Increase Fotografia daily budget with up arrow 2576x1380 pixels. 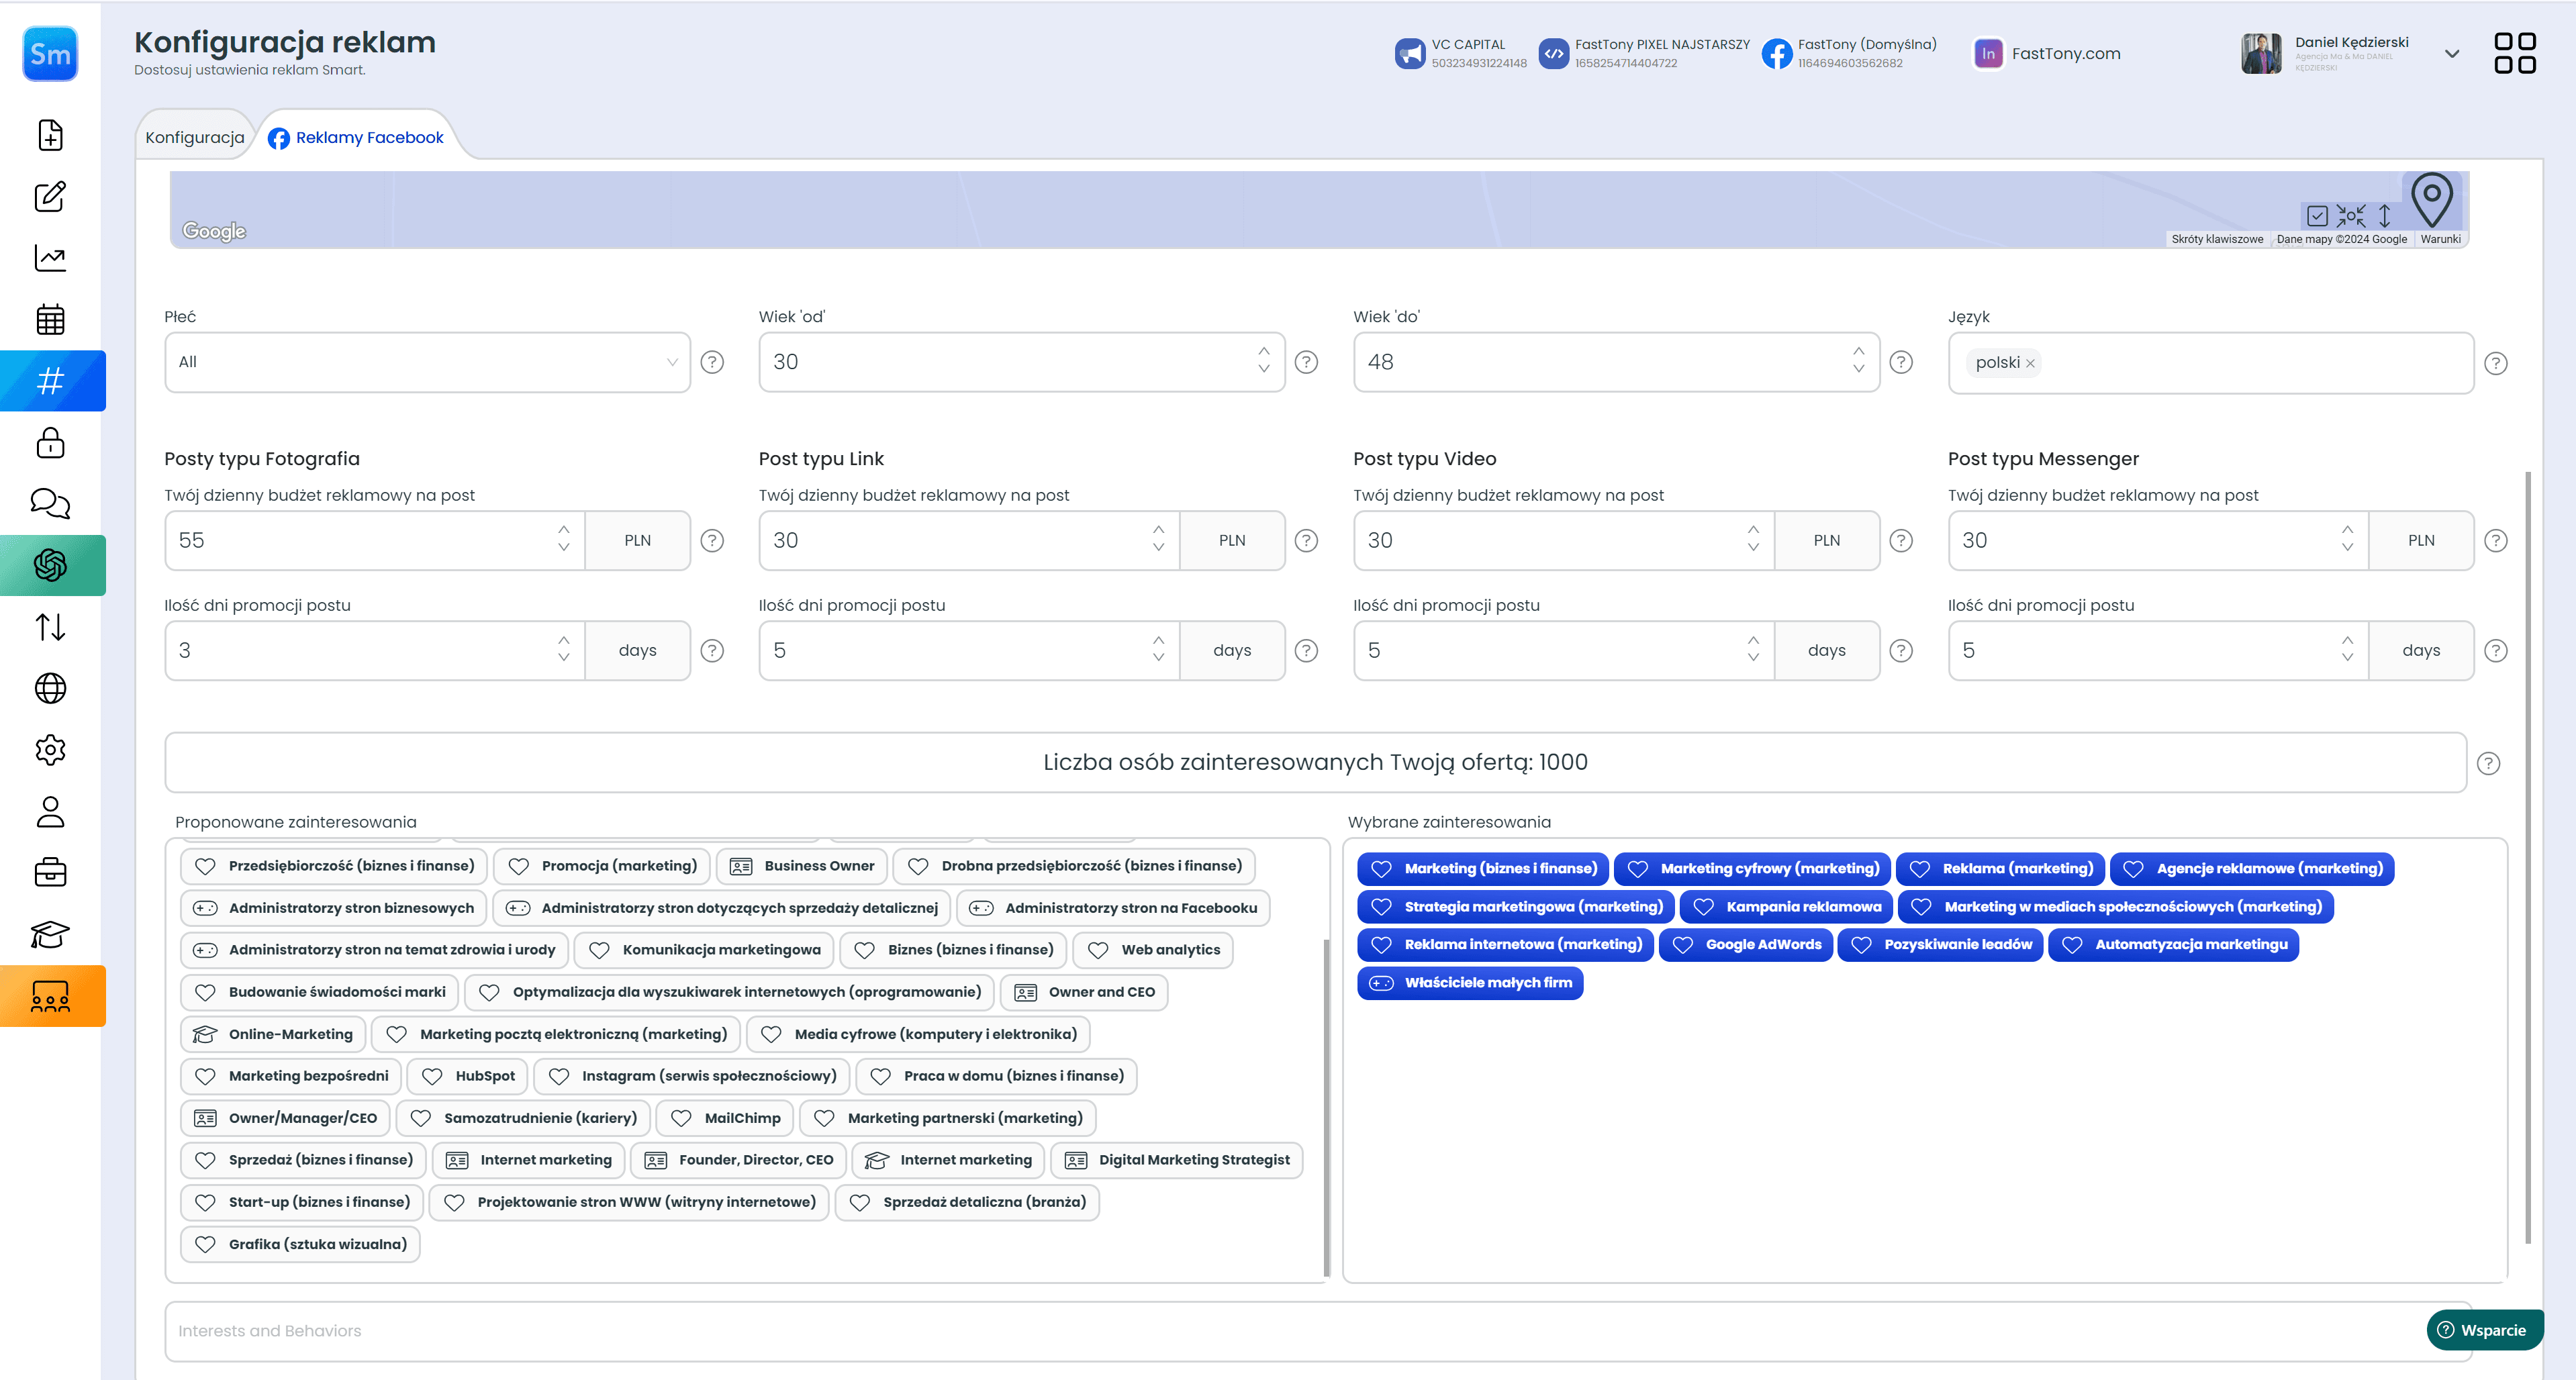point(564,530)
